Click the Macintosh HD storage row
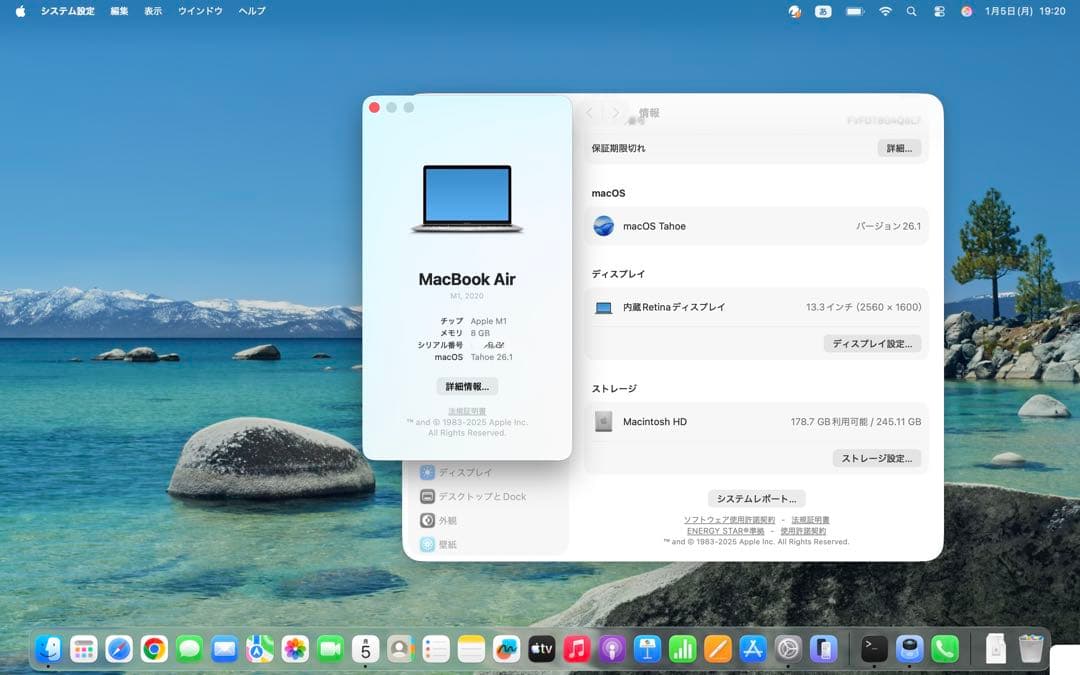This screenshot has width=1080, height=675. pos(756,422)
